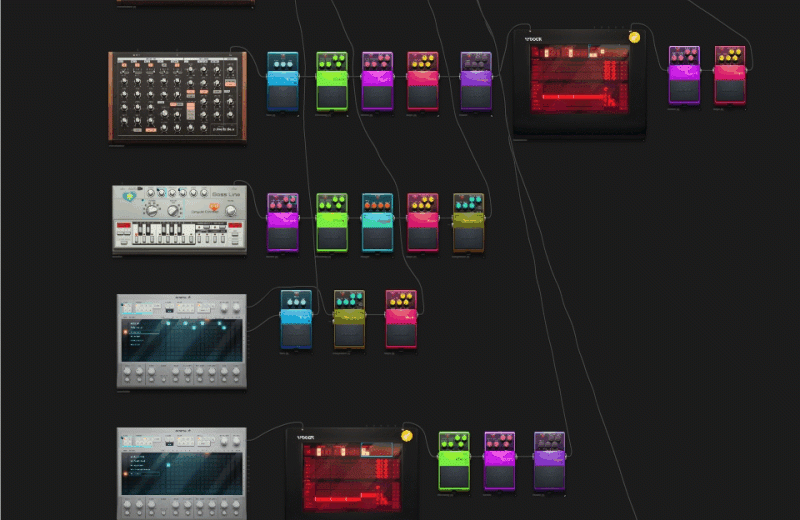Select olive pedal ending the Bassline chain

tap(468, 222)
